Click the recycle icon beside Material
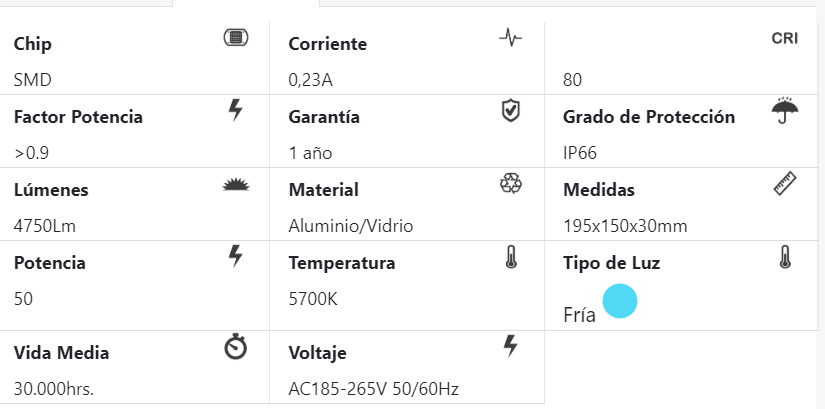 point(510,184)
